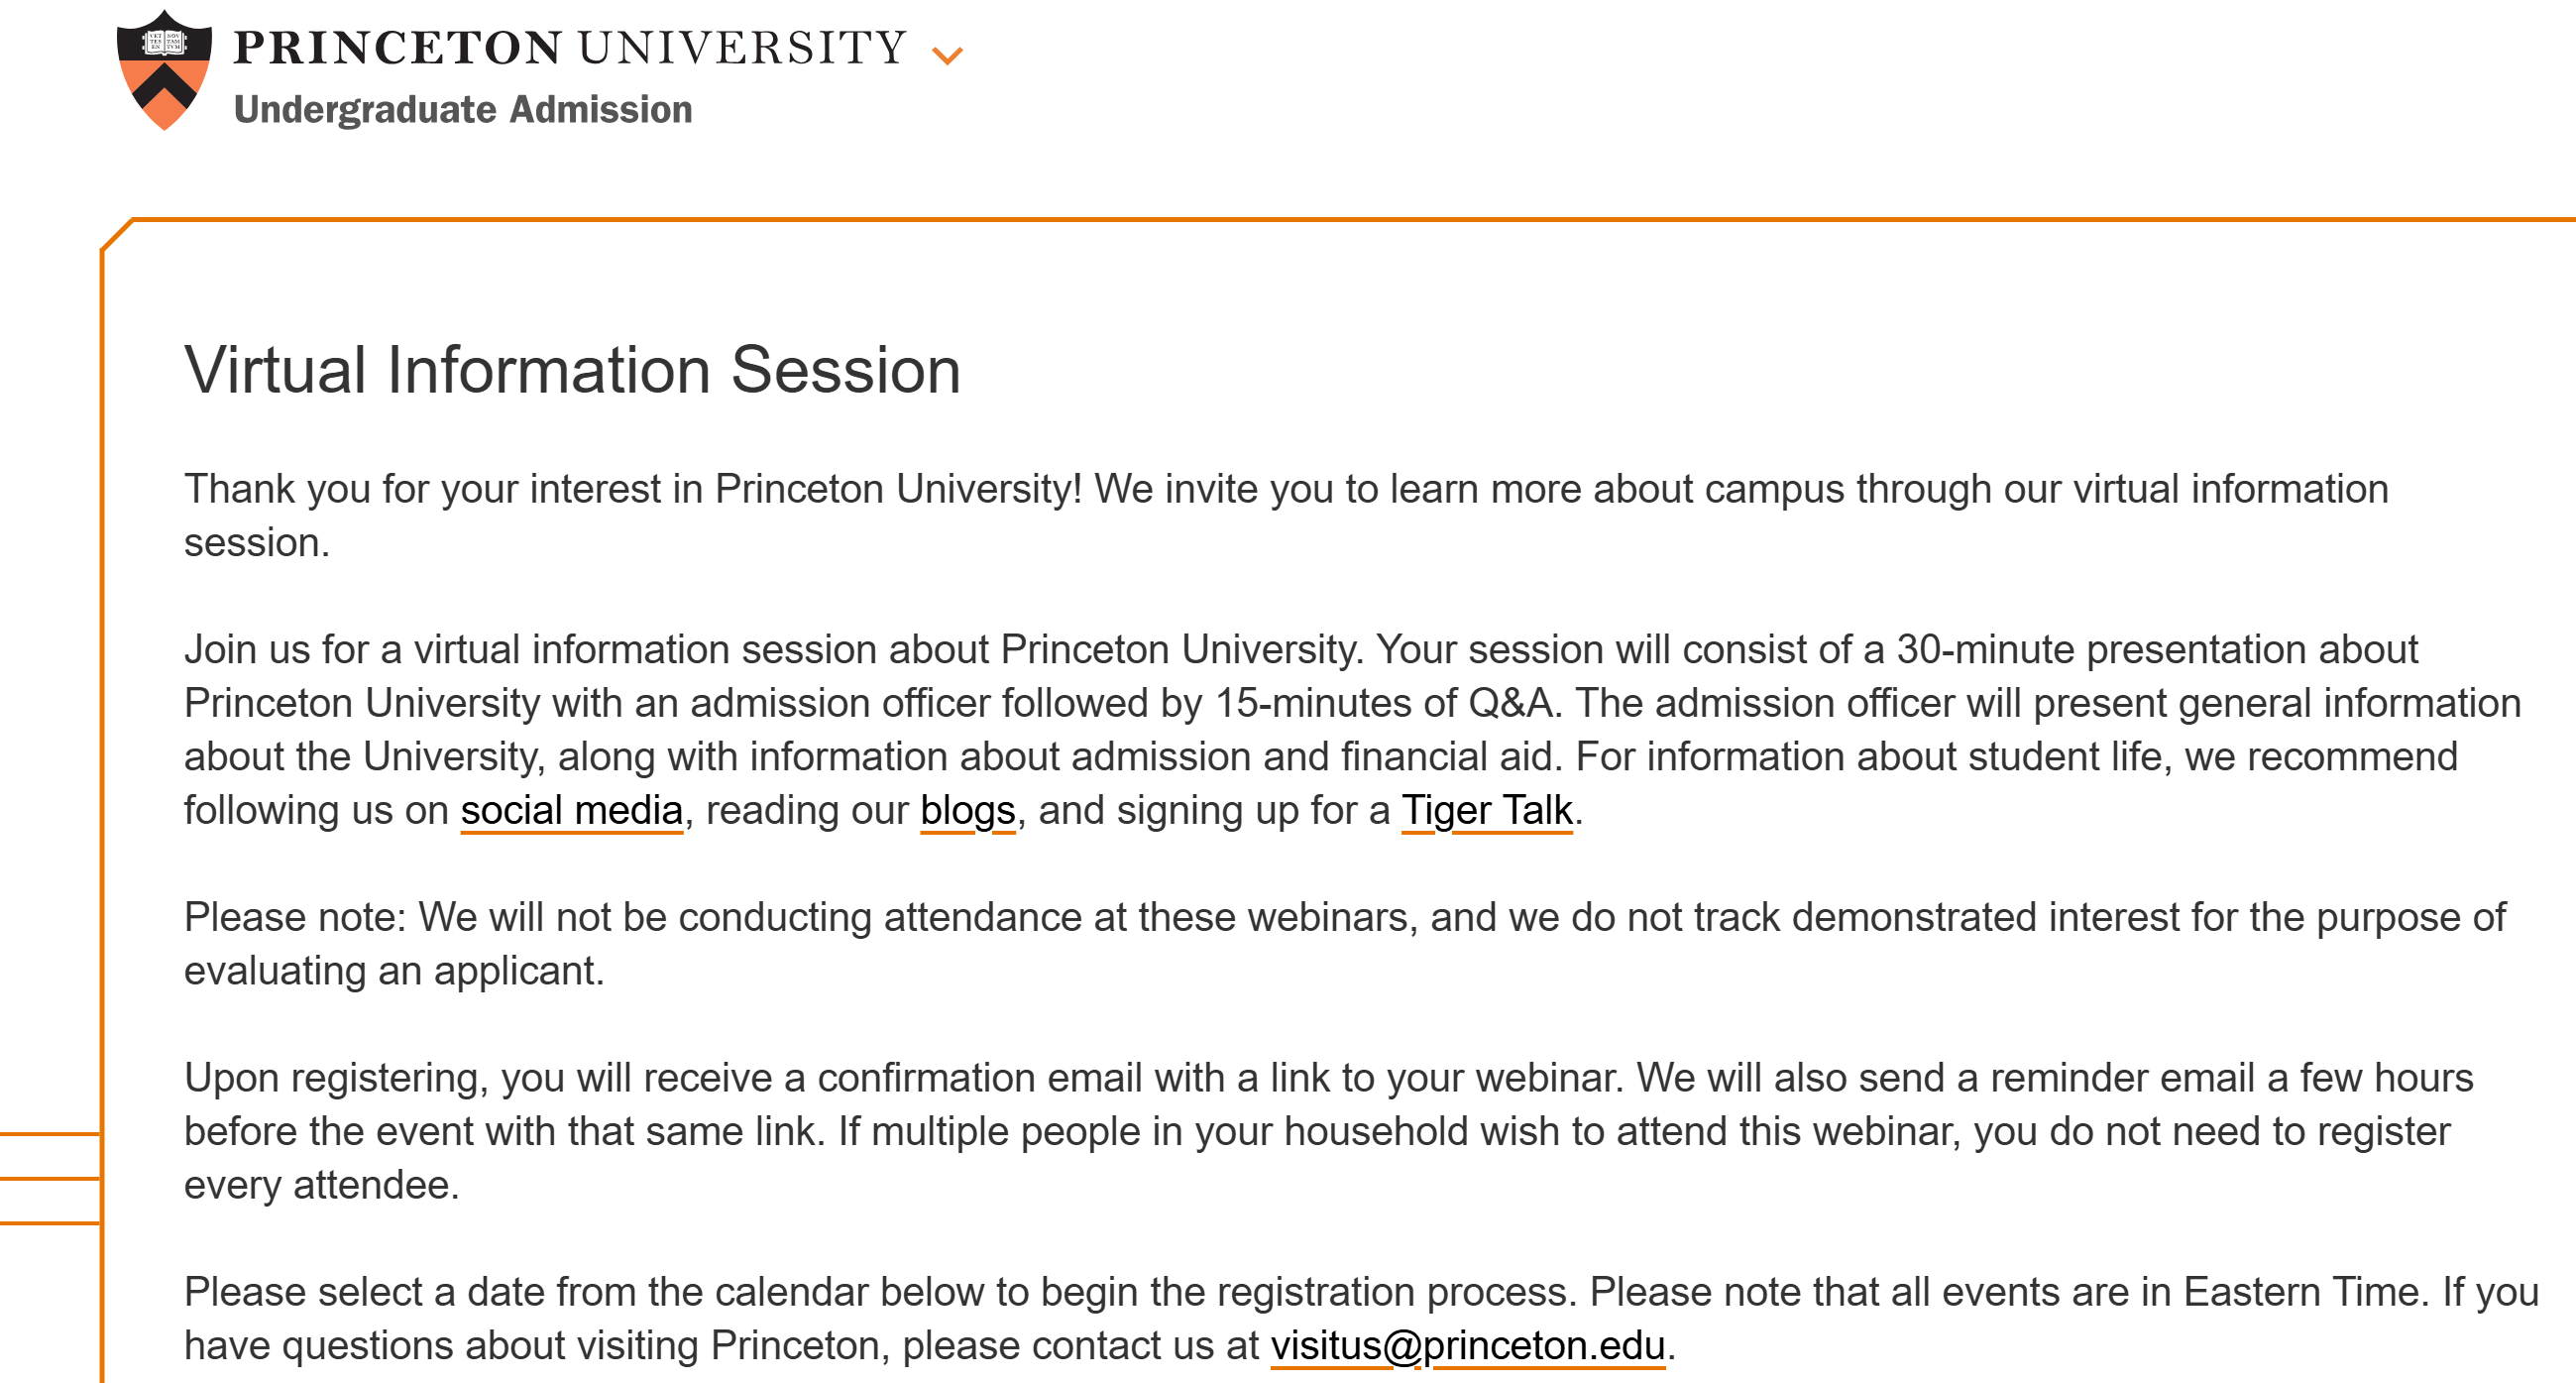Open the PRINCETON UNIVERSITY wordmark link

570,47
